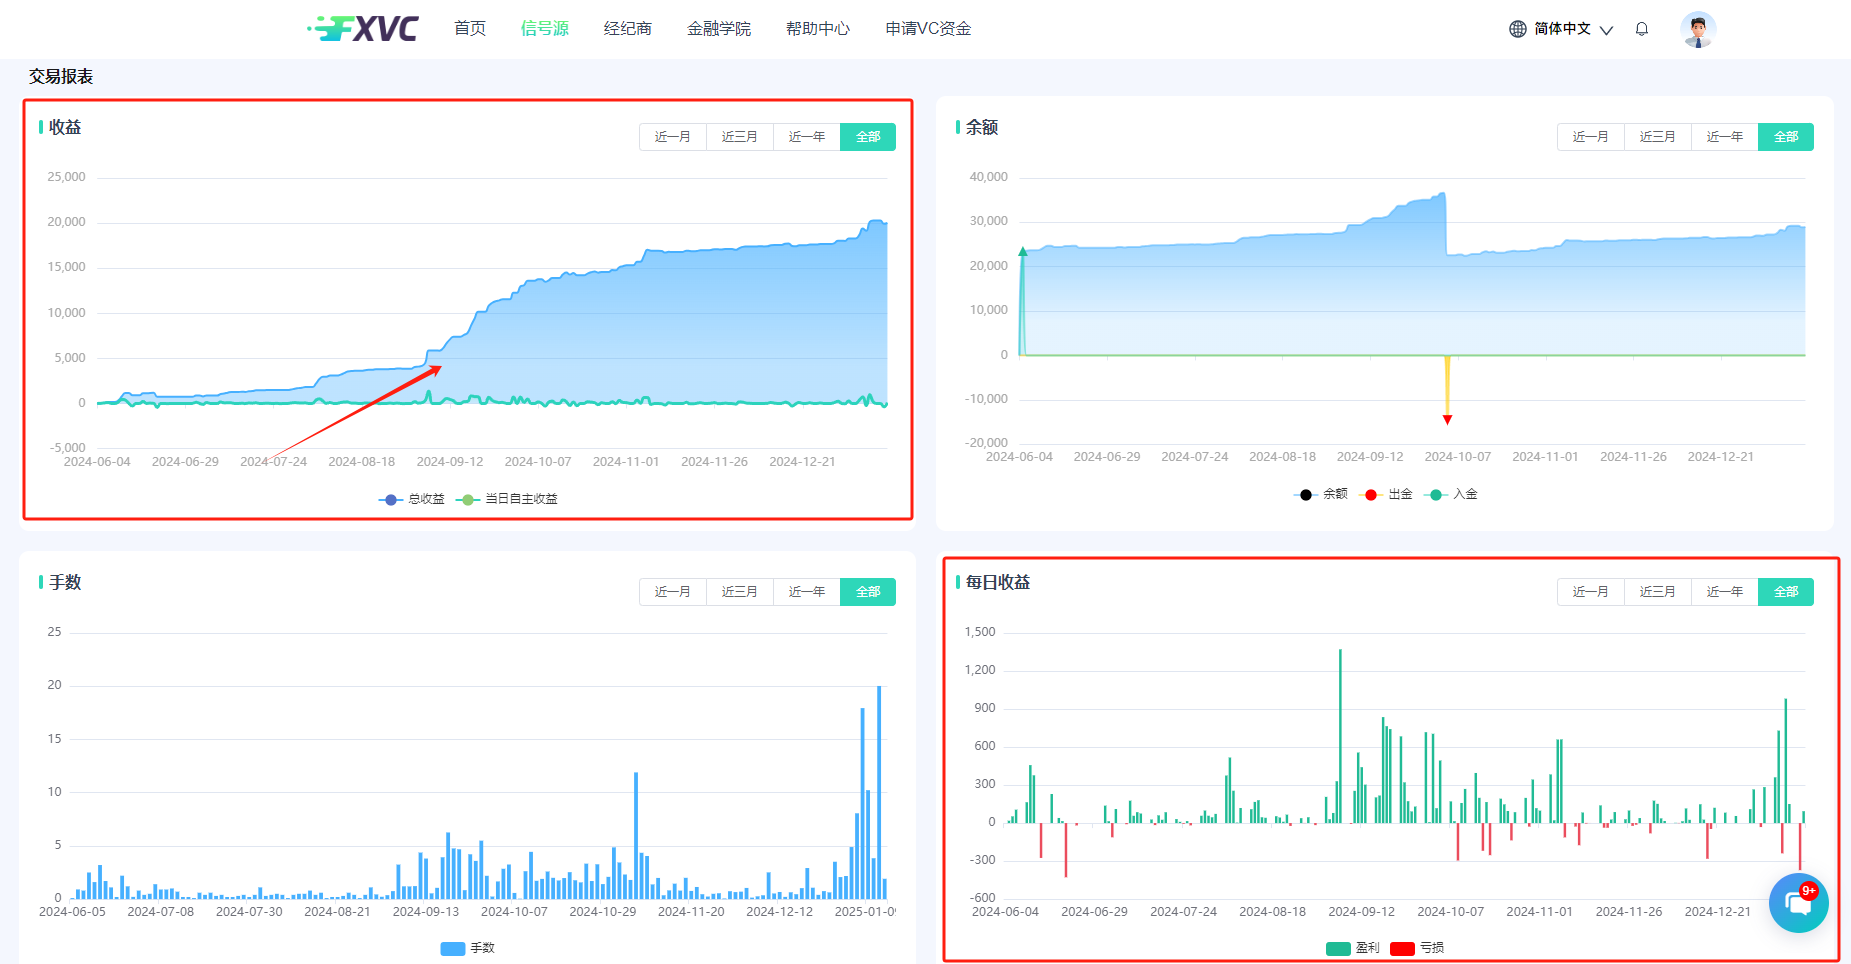
Task: Select 近一月 in 收益 chart
Action: coord(673,137)
